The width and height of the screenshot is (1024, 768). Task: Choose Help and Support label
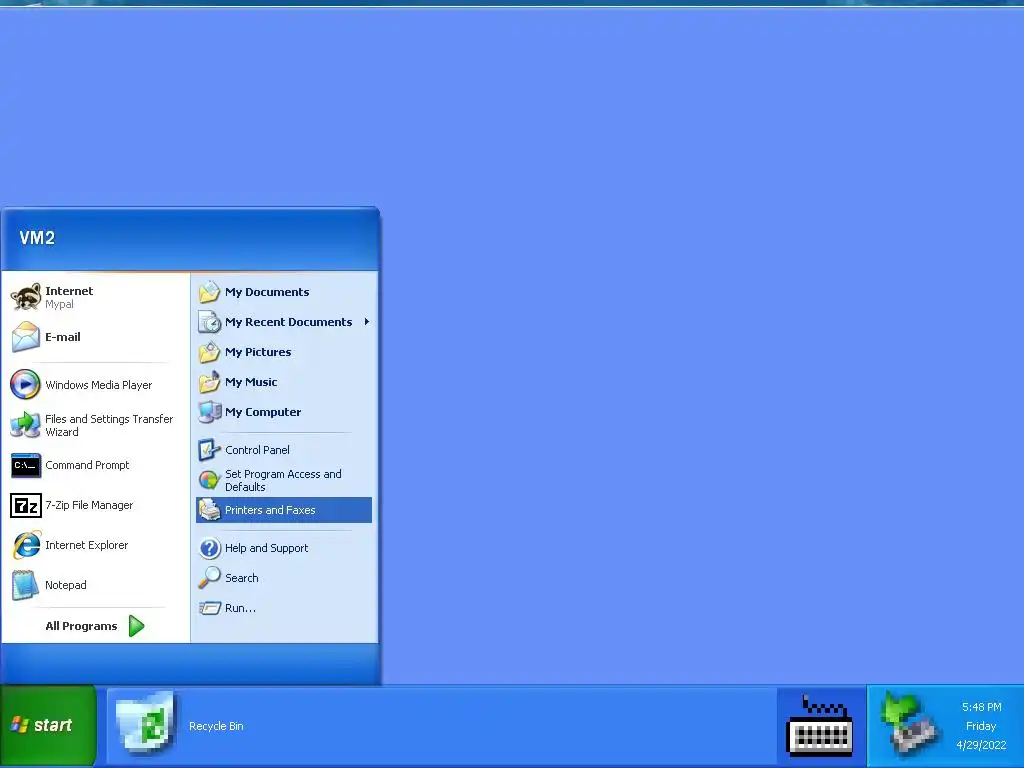coord(266,548)
